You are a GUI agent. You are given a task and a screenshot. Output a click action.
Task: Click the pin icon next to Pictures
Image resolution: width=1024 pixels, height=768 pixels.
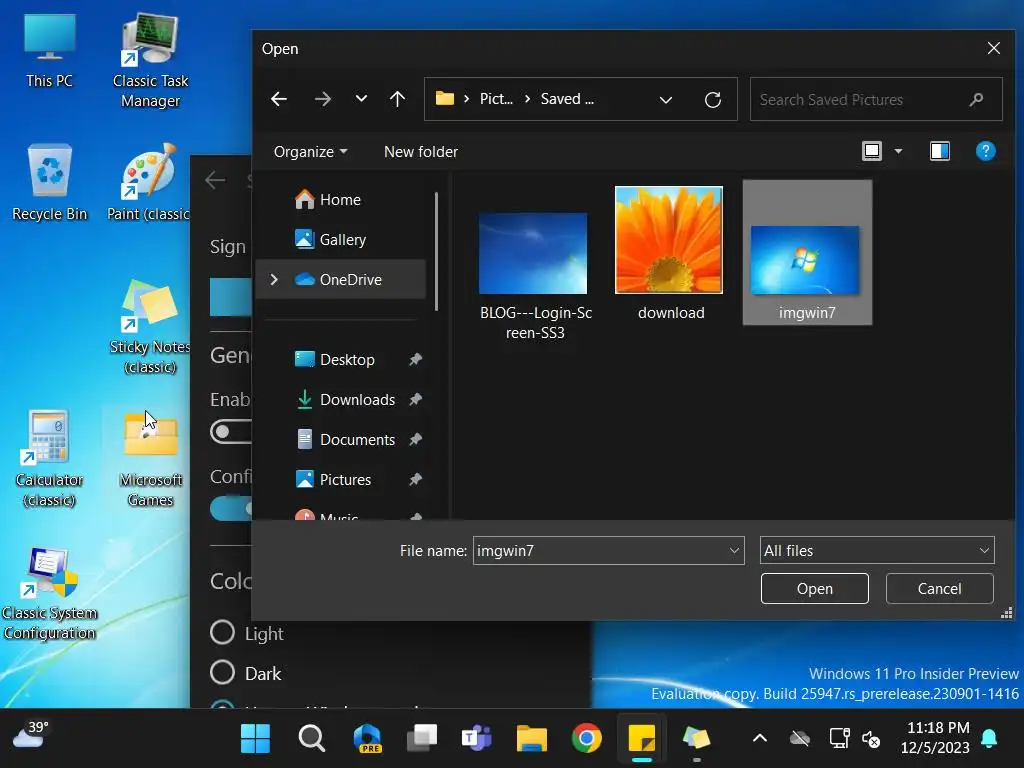pyautogui.click(x=415, y=479)
